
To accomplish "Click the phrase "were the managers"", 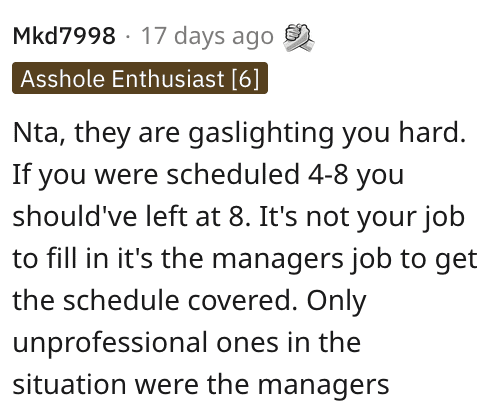I will tap(262, 385).
